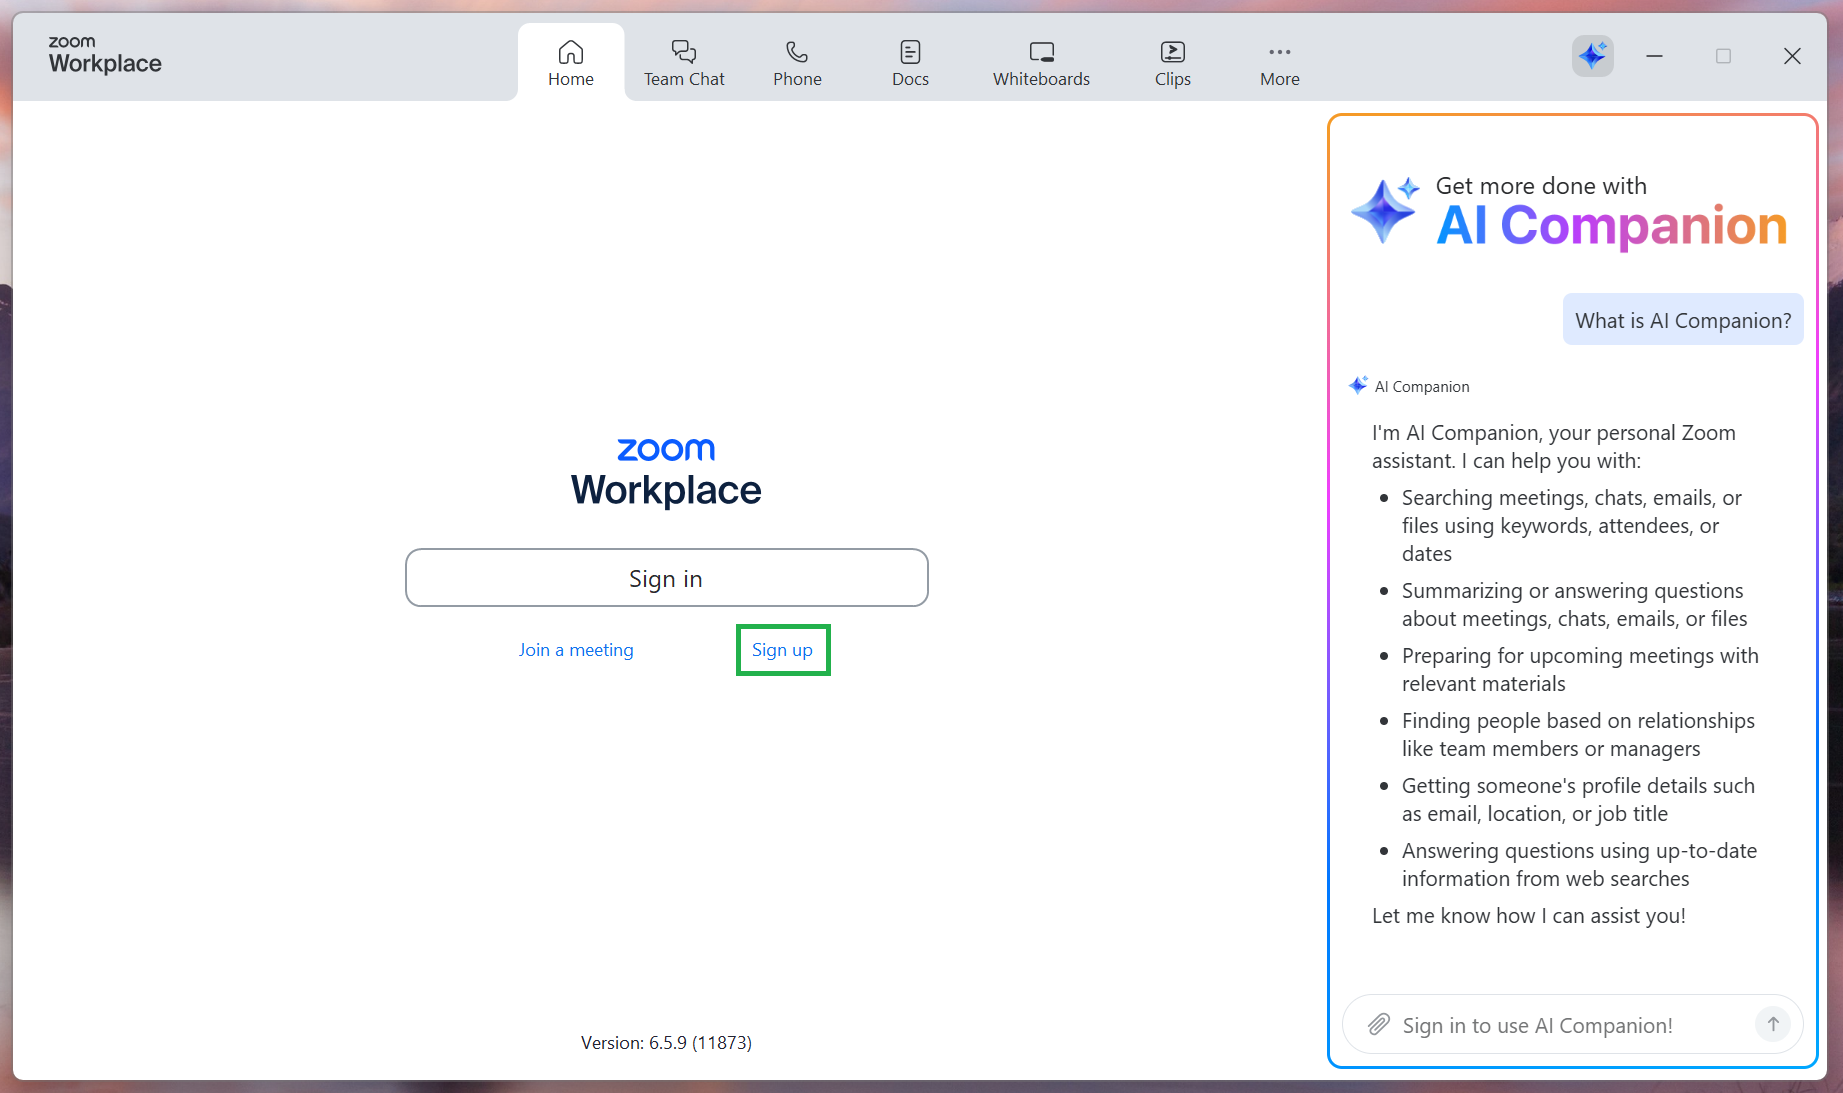This screenshot has width=1843, height=1093.
Task: Toggle the AI Companion sparkle button
Action: coord(1592,56)
